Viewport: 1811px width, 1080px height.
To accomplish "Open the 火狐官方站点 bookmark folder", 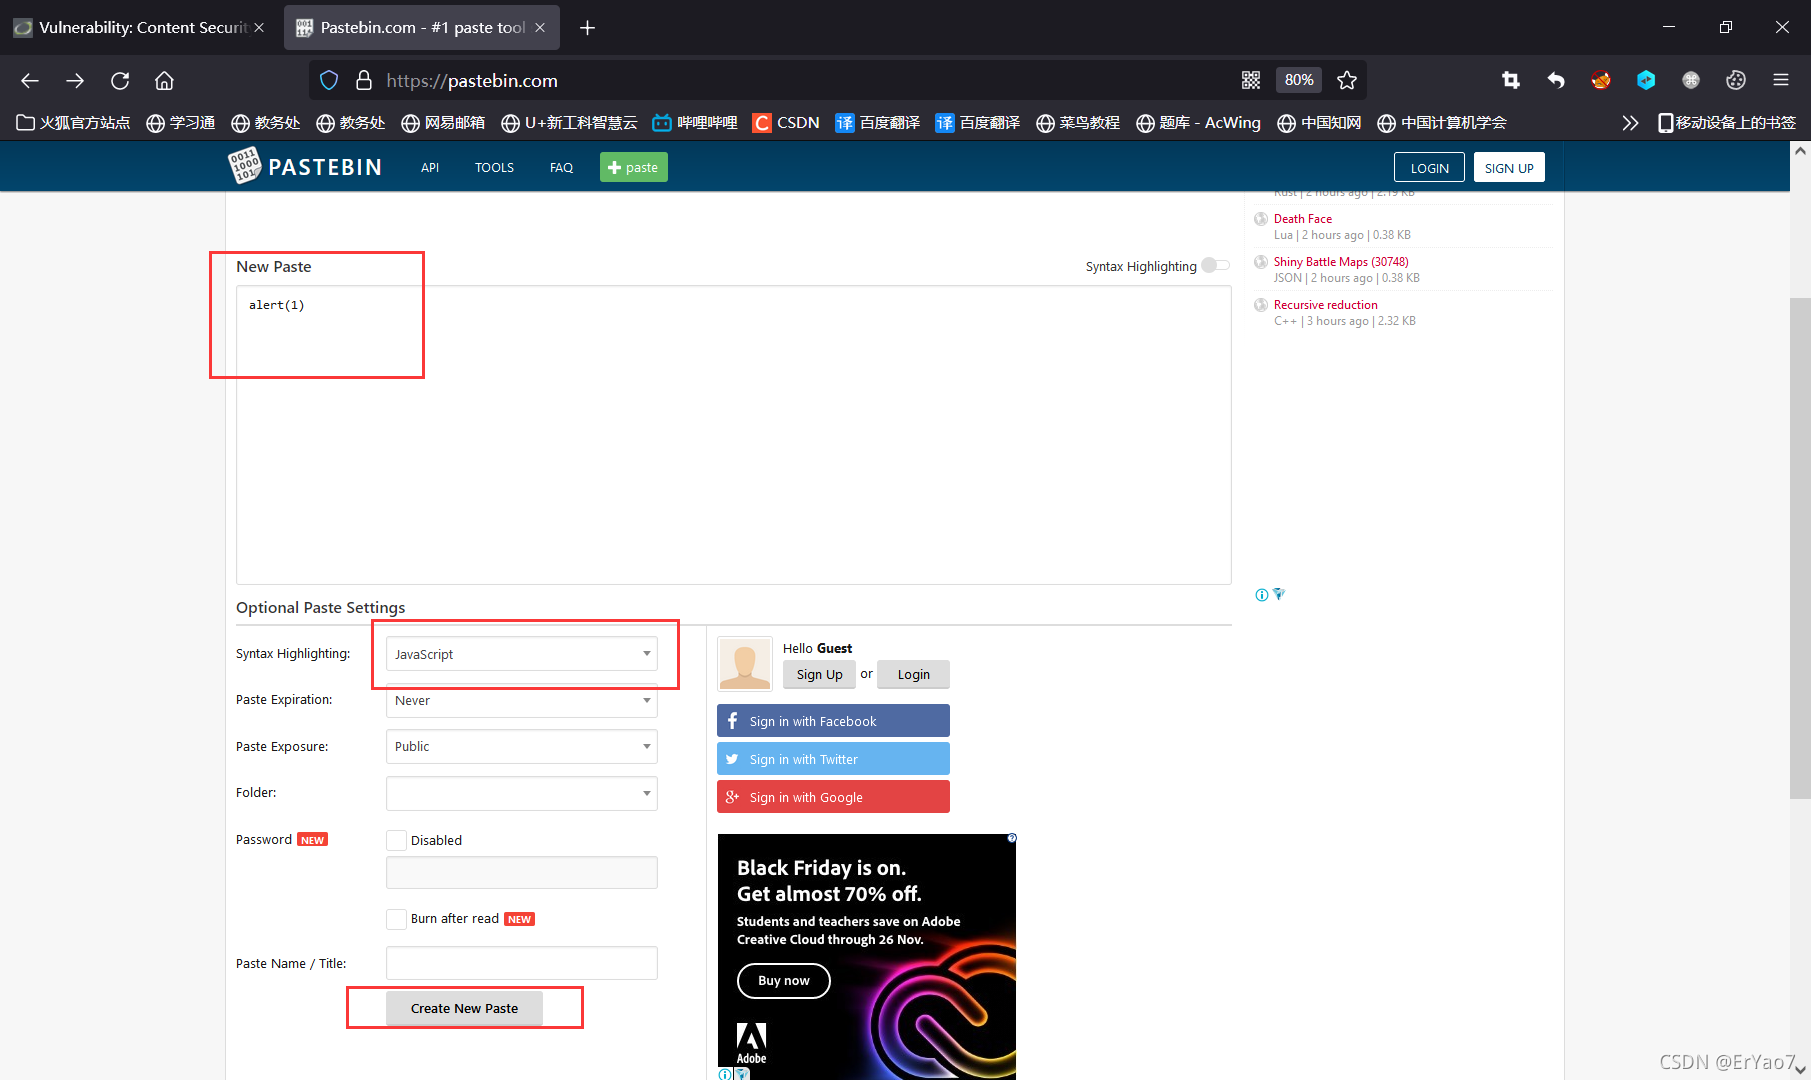I will (x=73, y=123).
